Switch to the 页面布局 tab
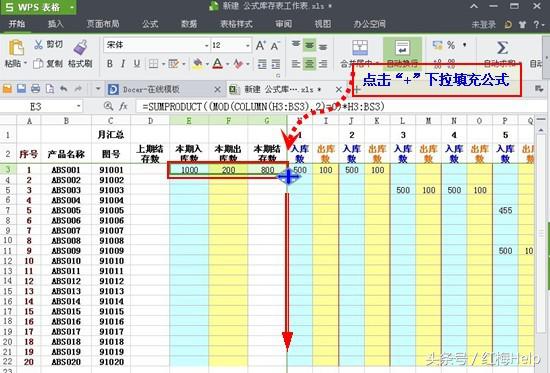This screenshot has height=373, width=550. tap(103, 24)
